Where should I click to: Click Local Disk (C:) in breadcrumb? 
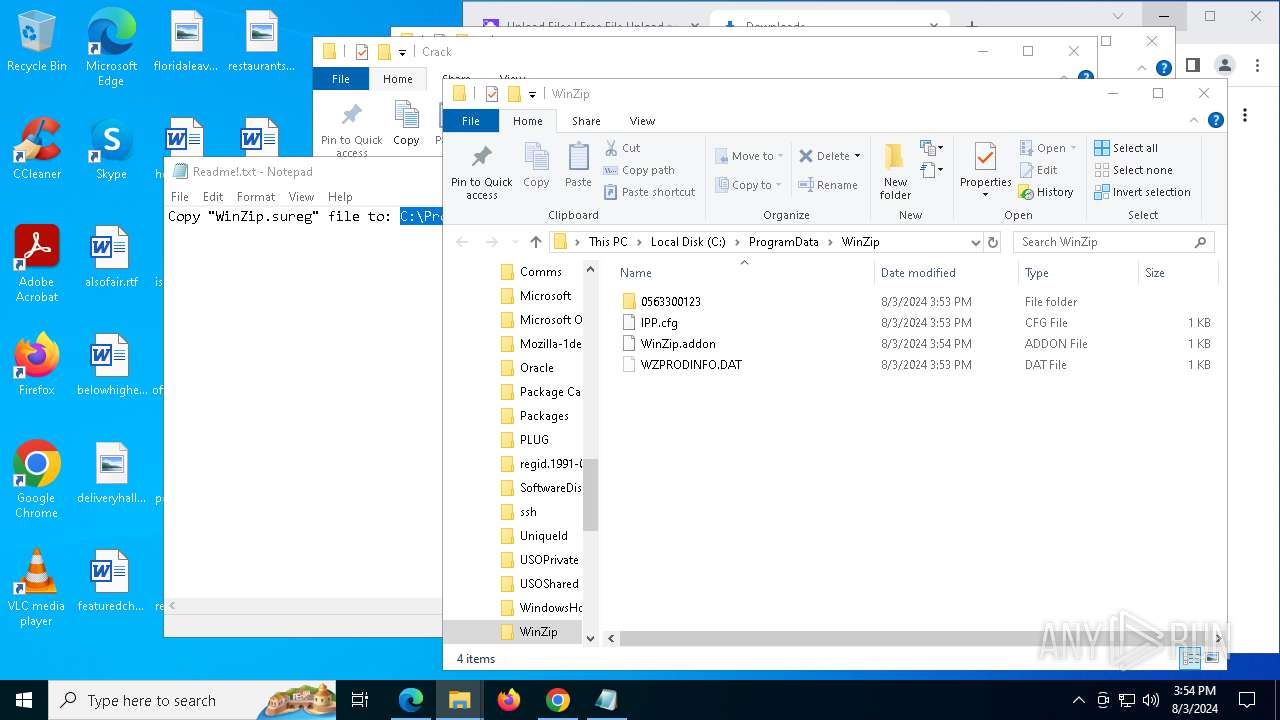(688, 242)
